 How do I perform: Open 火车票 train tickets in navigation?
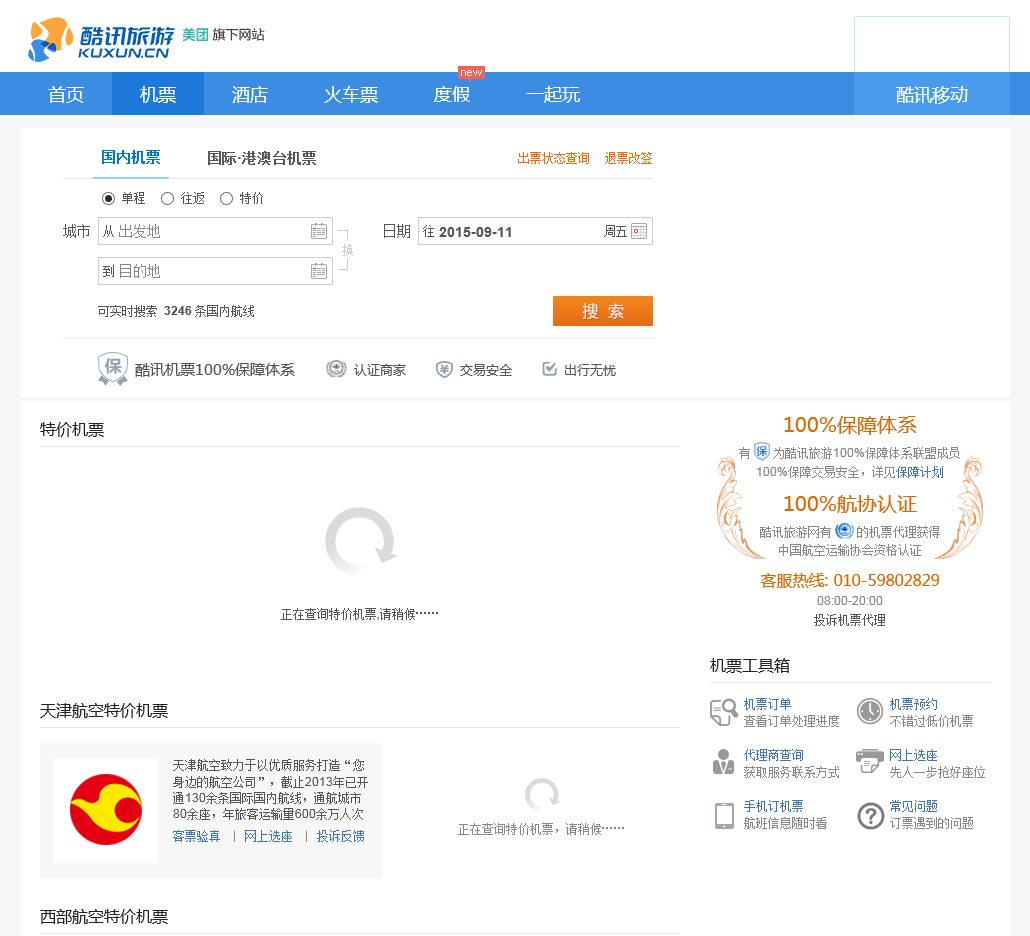tap(351, 94)
